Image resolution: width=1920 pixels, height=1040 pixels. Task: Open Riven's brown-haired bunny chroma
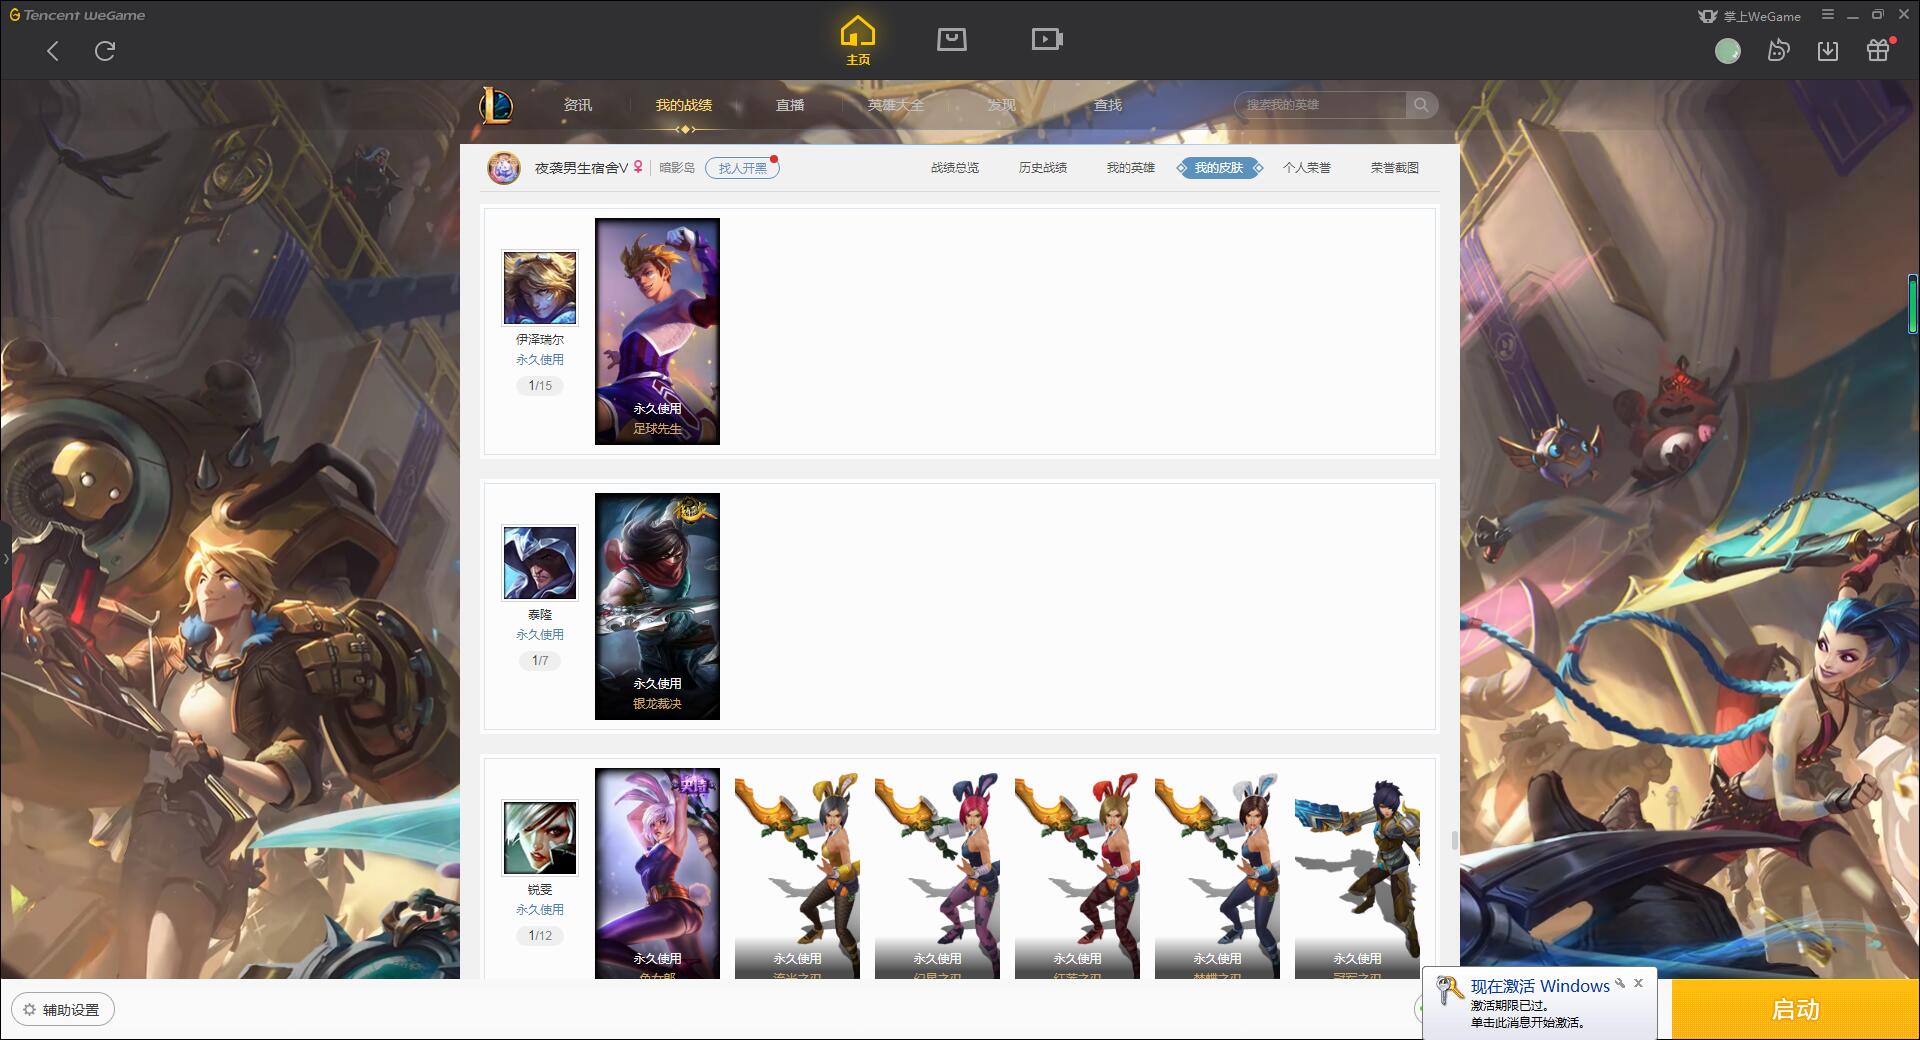1217,873
